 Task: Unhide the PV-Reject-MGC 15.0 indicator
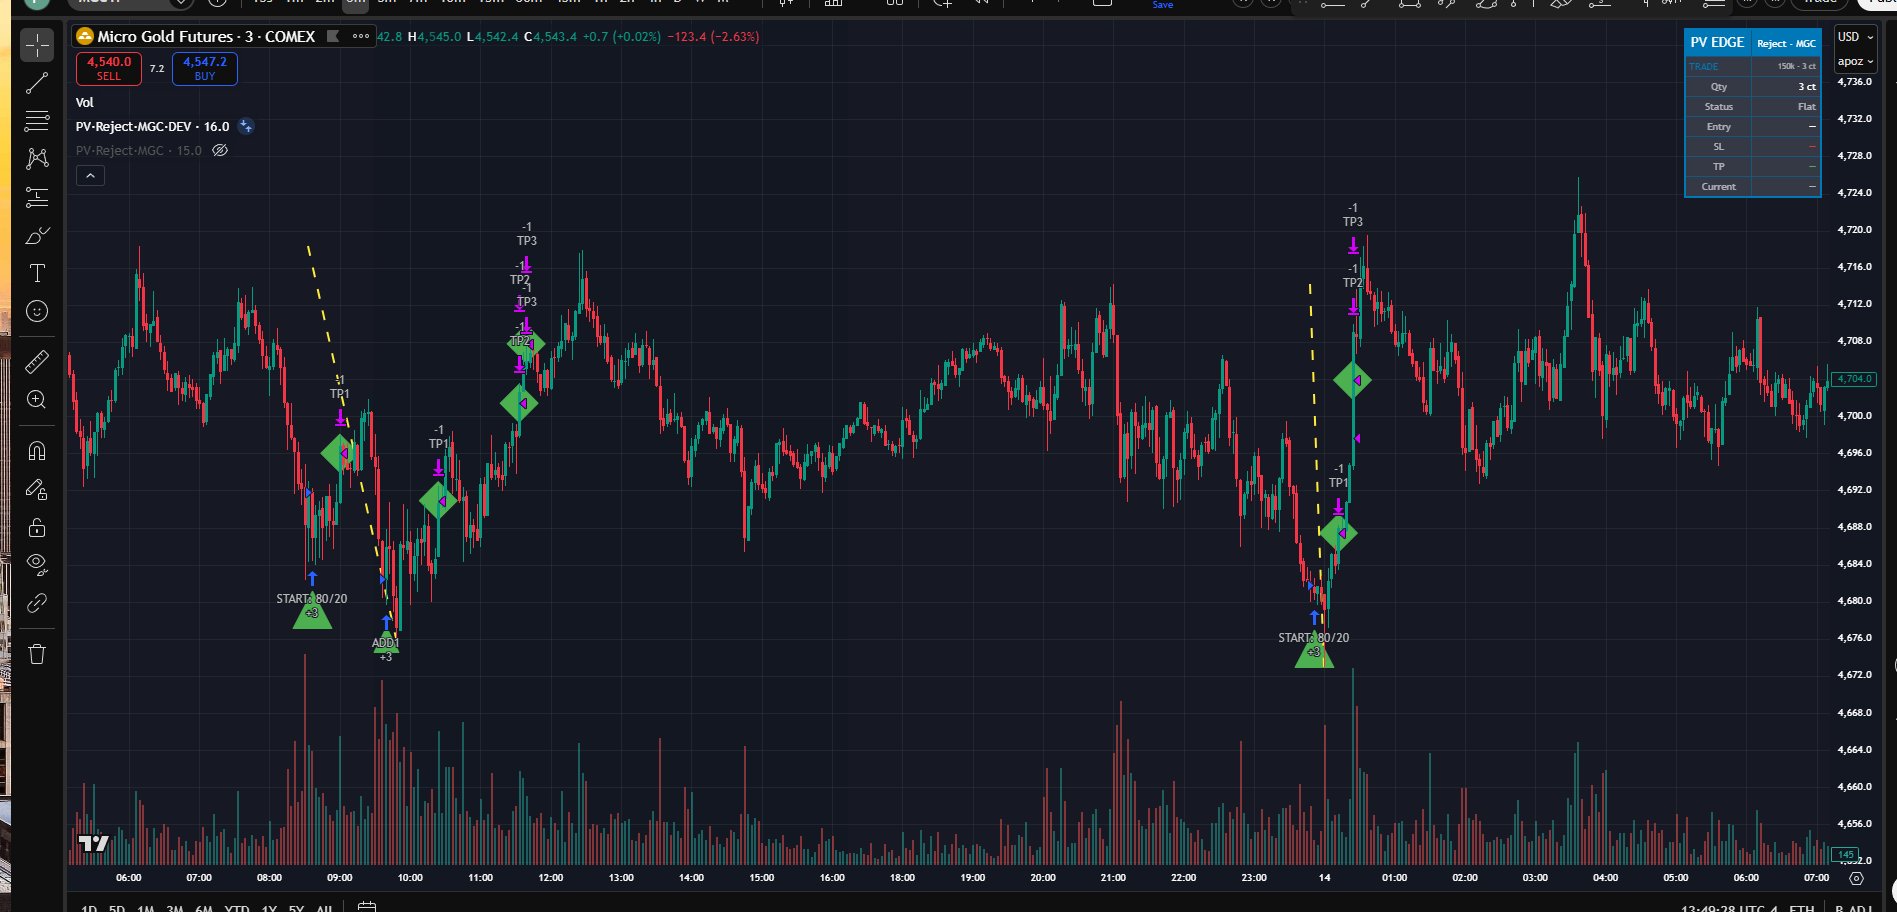click(x=220, y=151)
